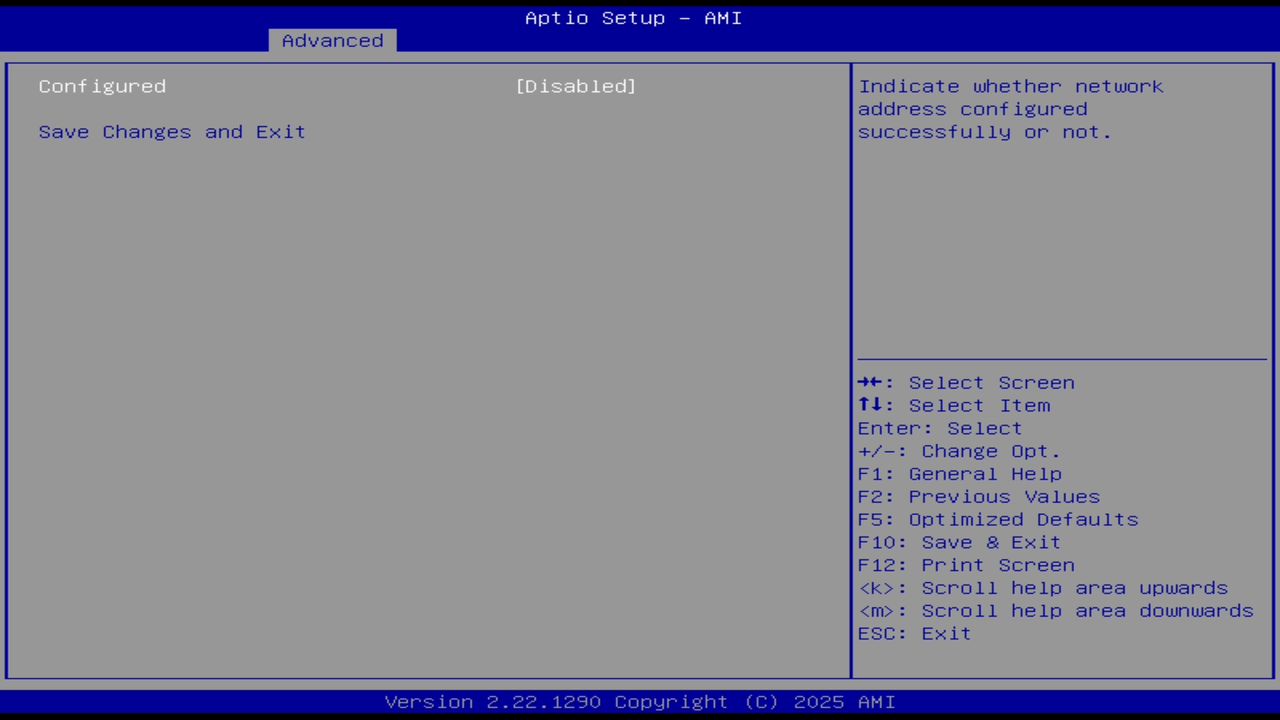1280x720 pixels.
Task: Click the scroll help area upwards hint
Action: click(x=1043, y=588)
